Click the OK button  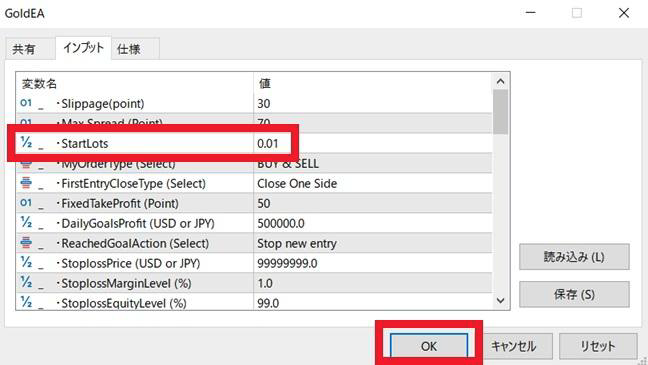point(429,346)
